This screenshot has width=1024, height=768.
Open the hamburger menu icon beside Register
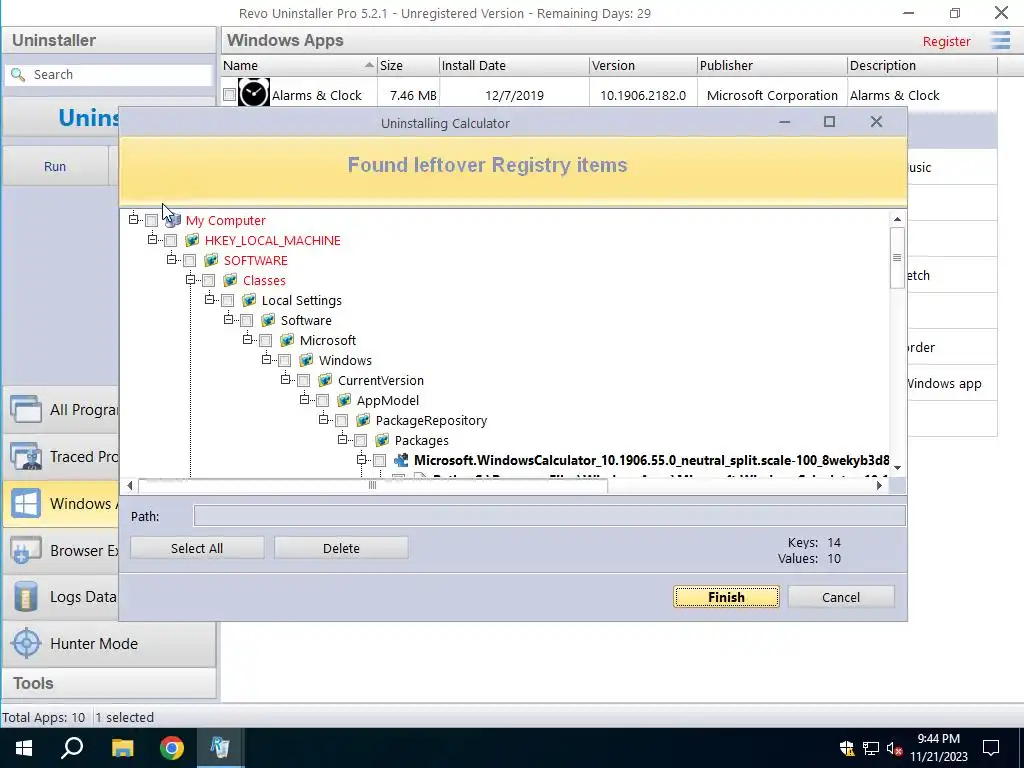click(1000, 40)
